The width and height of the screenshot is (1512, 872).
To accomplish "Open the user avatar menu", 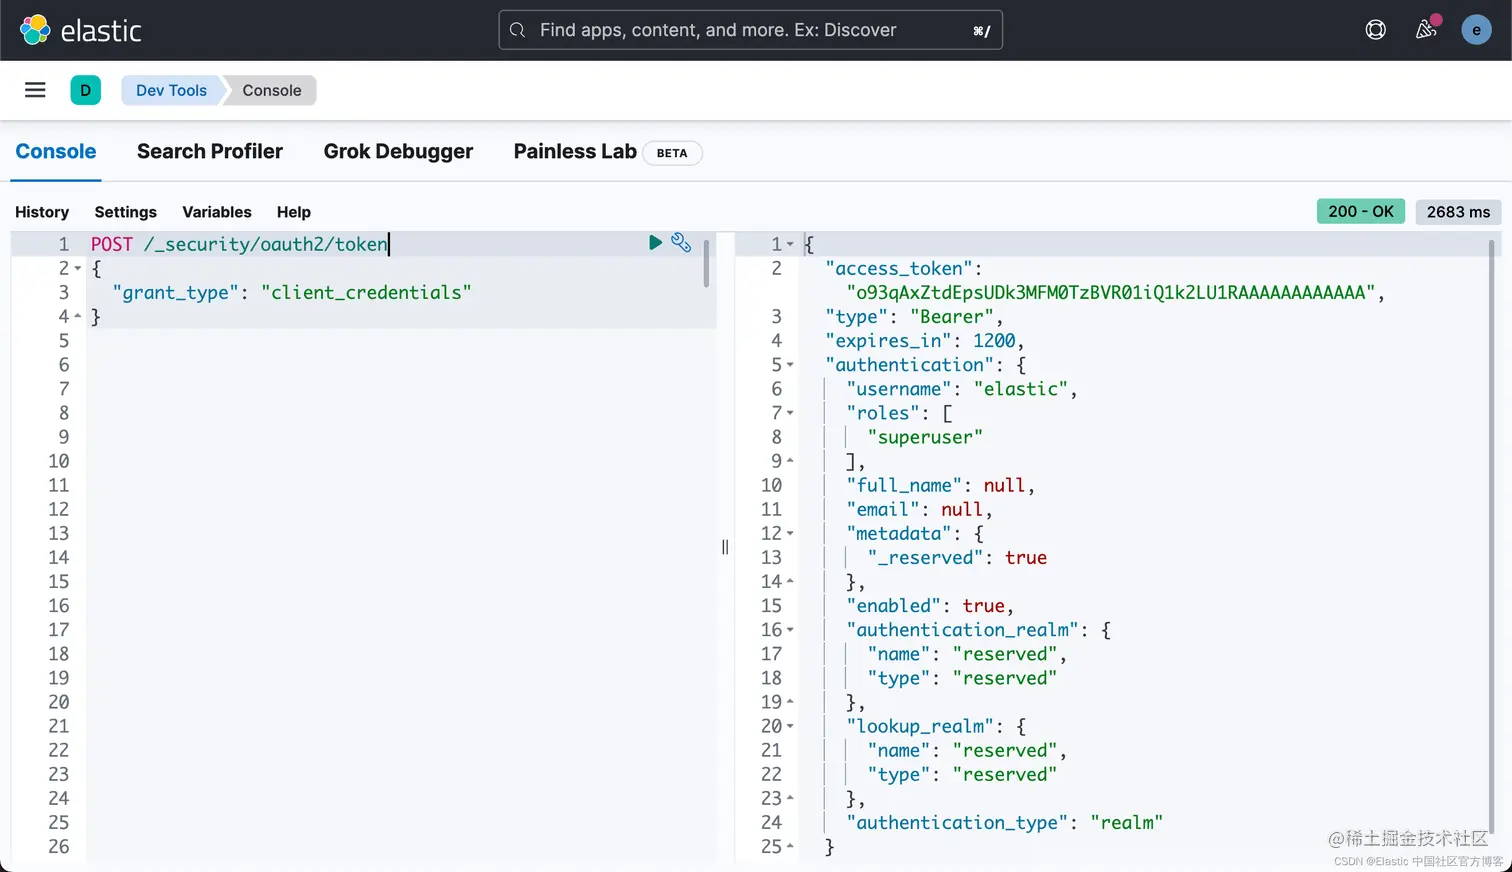I will (x=1476, y=30).
